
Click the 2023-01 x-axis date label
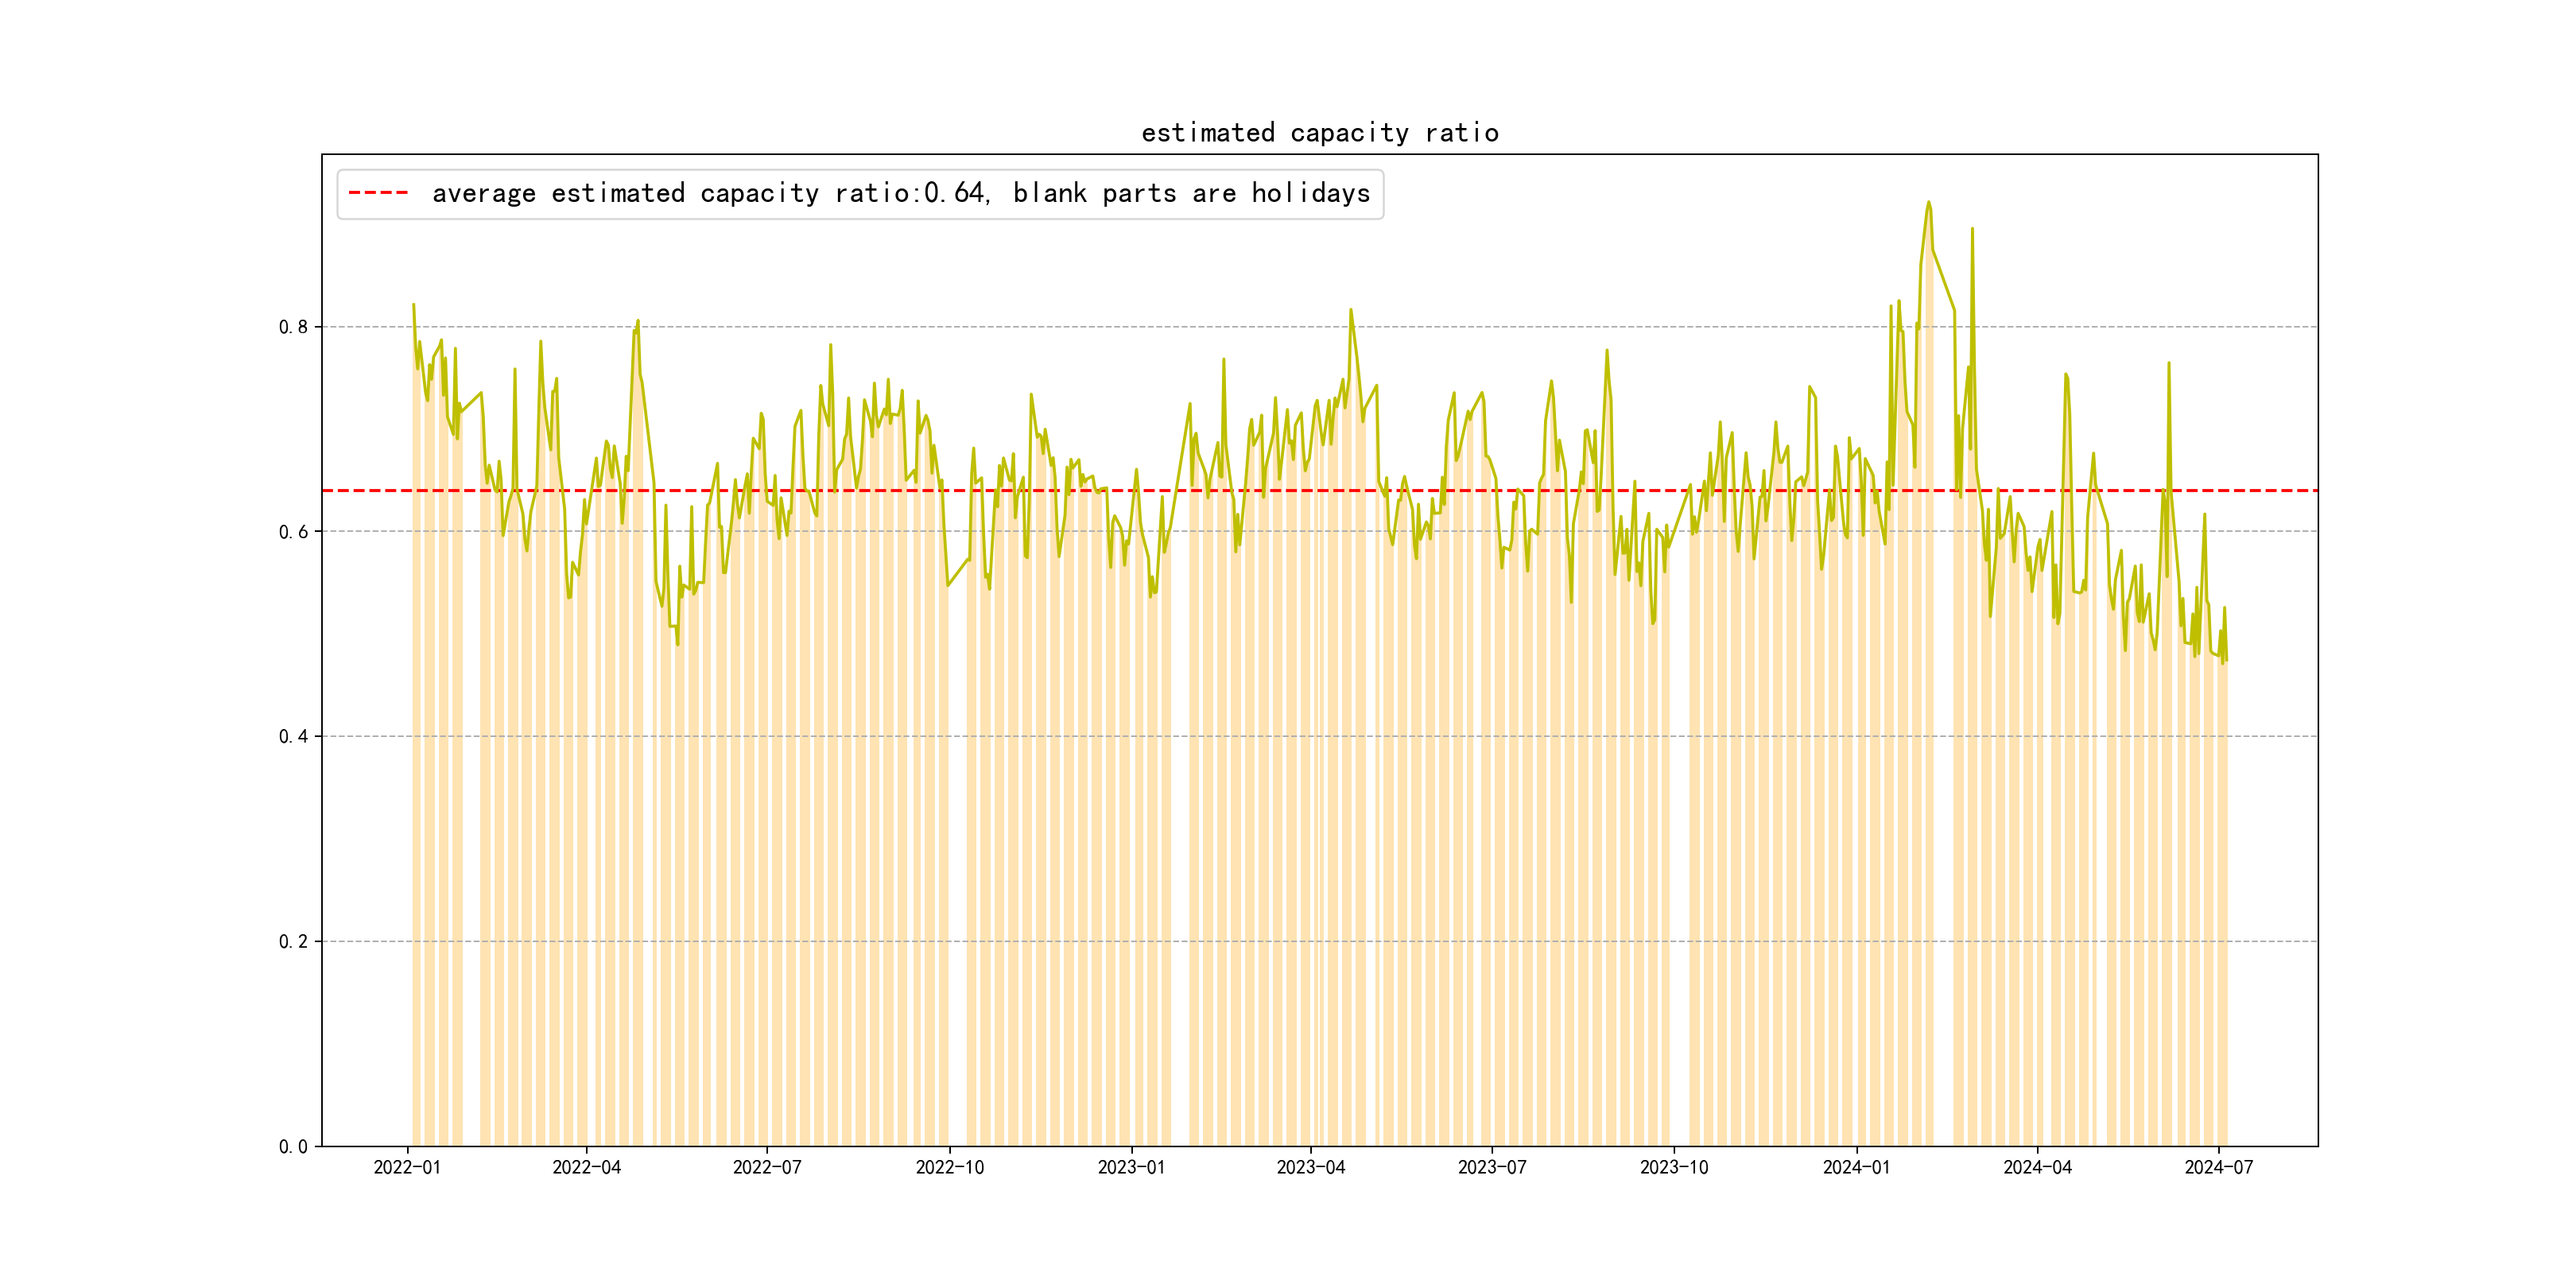click(1131, 1168)
